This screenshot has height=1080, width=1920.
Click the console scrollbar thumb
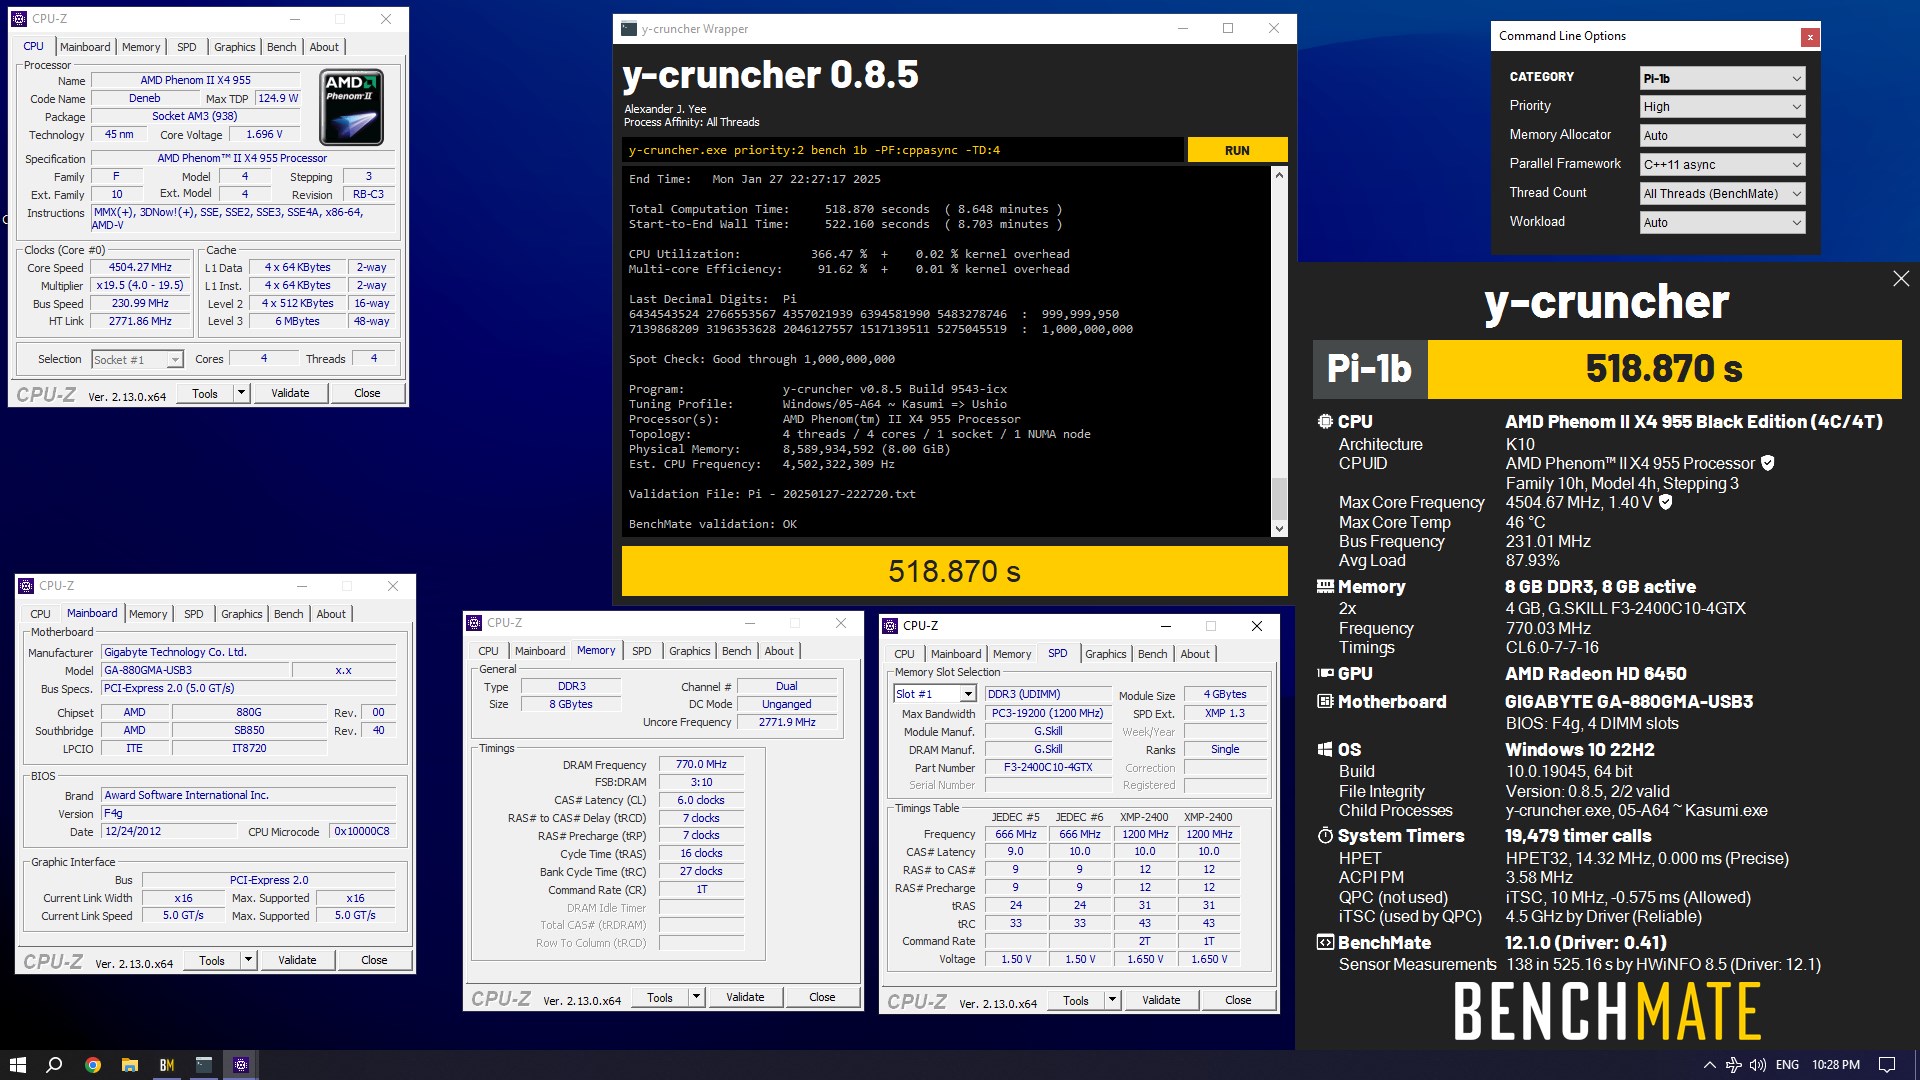click(1279, 498)
